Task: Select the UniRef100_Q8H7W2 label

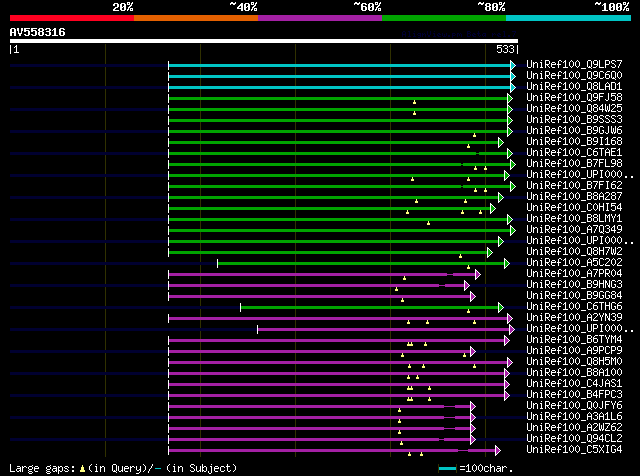Action: tap(574, 252)
